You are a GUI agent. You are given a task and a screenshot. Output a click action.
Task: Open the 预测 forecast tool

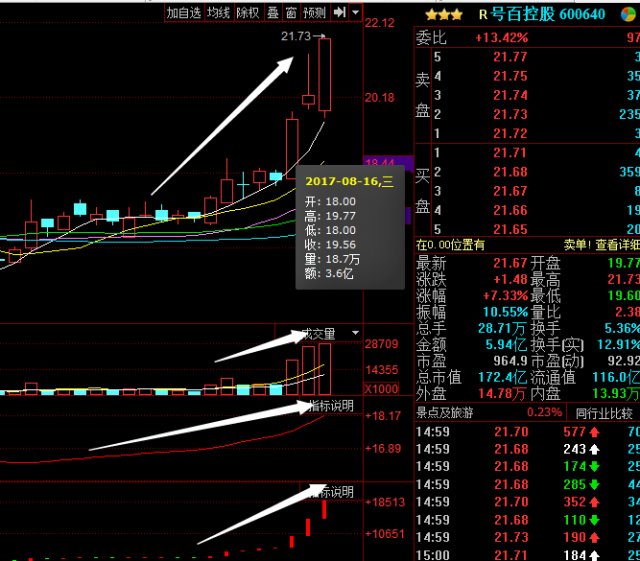pyautogui.click(x=314, y=13)
